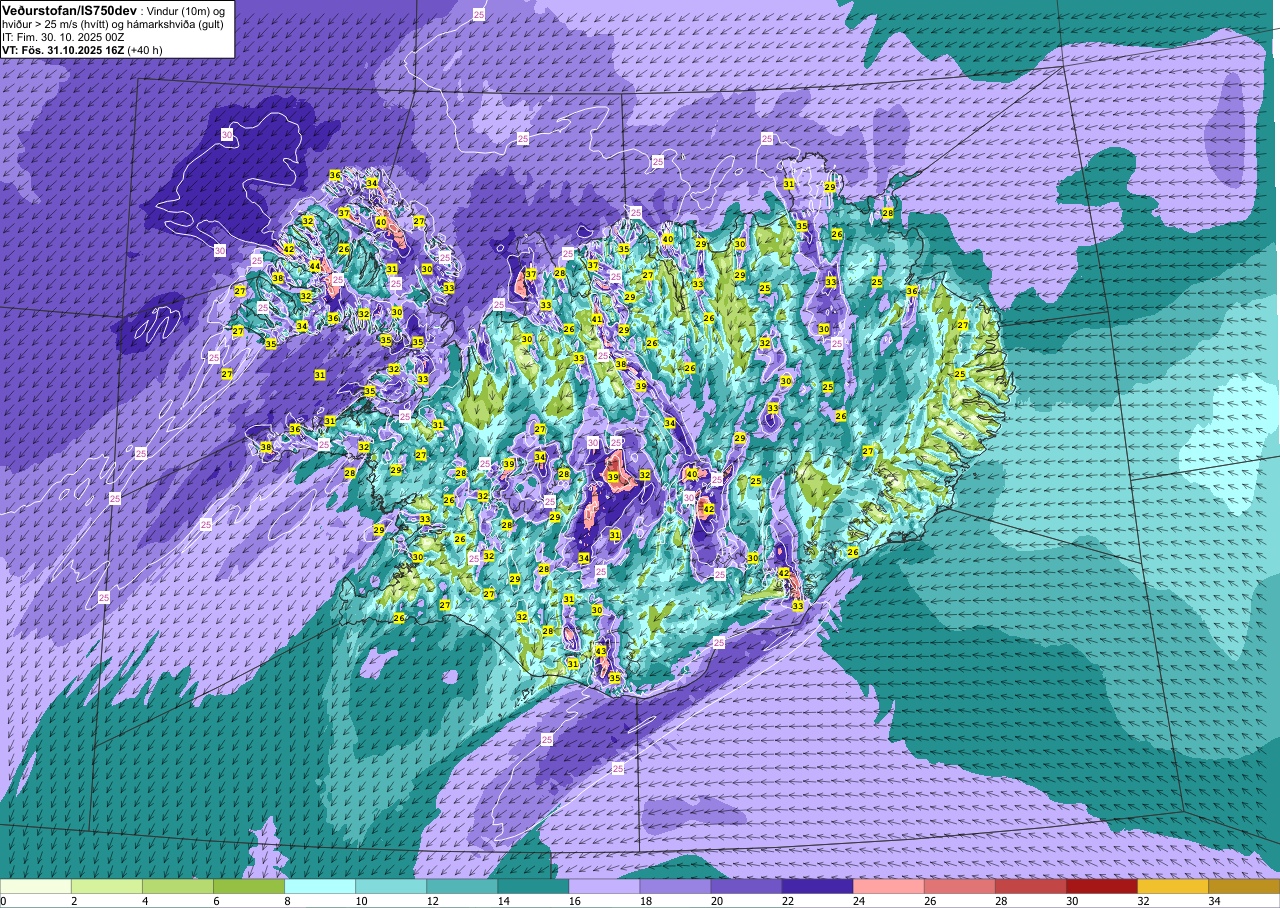Image resolution: width=1280 pixels, height=908 pixels.
Task: Pick the golden yellow 32–34 legend swatch
Action: coord(1172,886)
